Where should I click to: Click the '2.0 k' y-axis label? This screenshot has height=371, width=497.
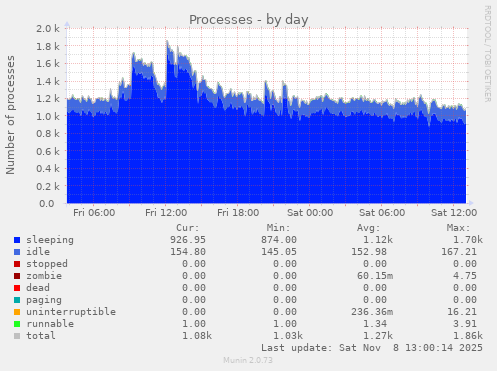(48, 29)
